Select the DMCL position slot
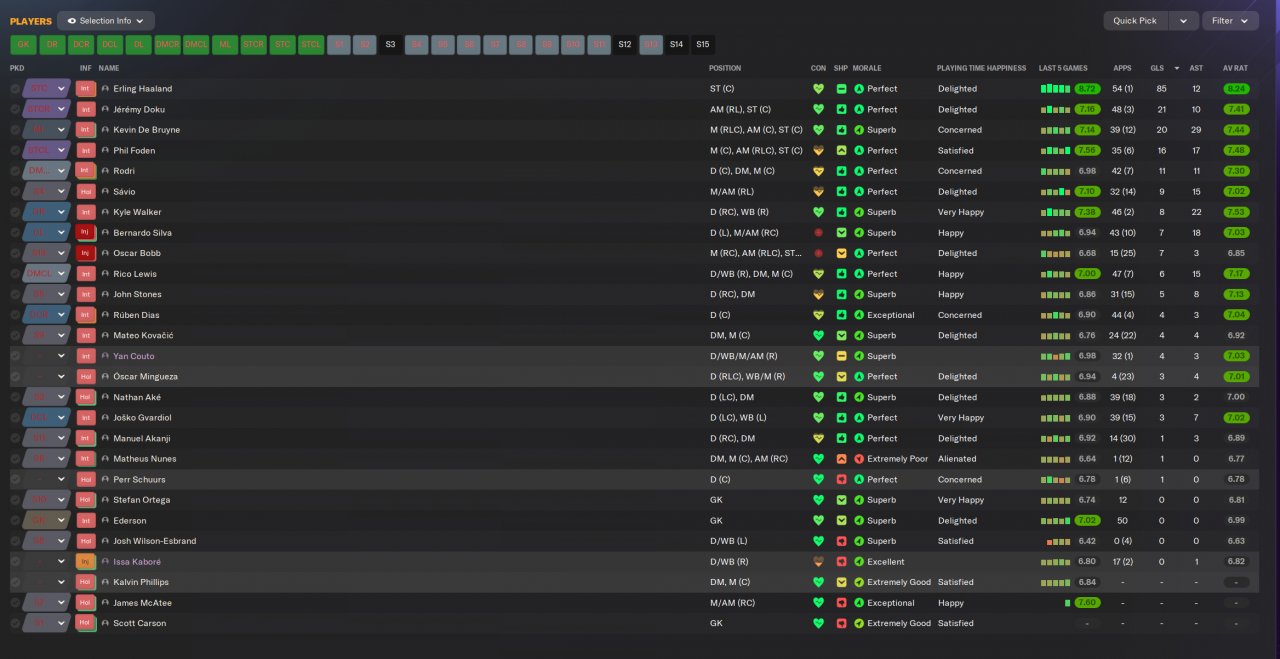Screen dimensions: 1280x659 pos(196,44)
